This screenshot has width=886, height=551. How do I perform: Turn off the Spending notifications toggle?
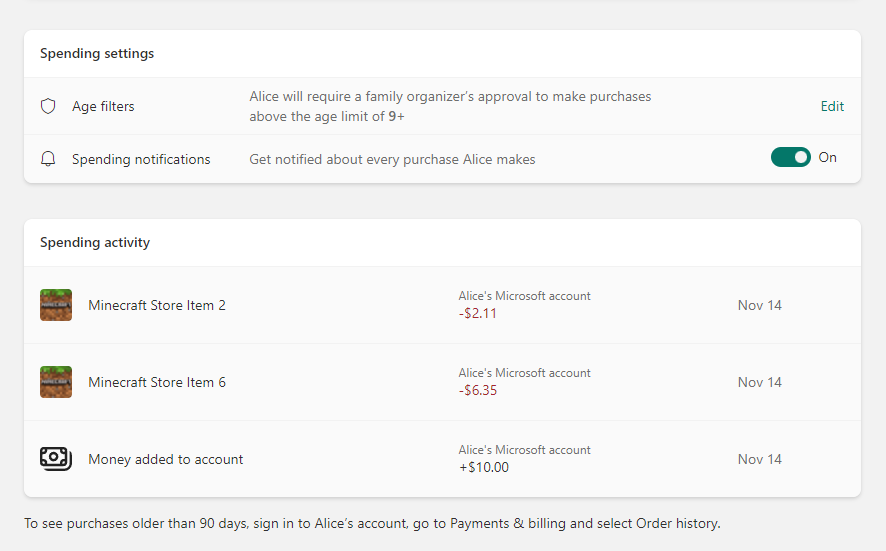tap(790, 157)
